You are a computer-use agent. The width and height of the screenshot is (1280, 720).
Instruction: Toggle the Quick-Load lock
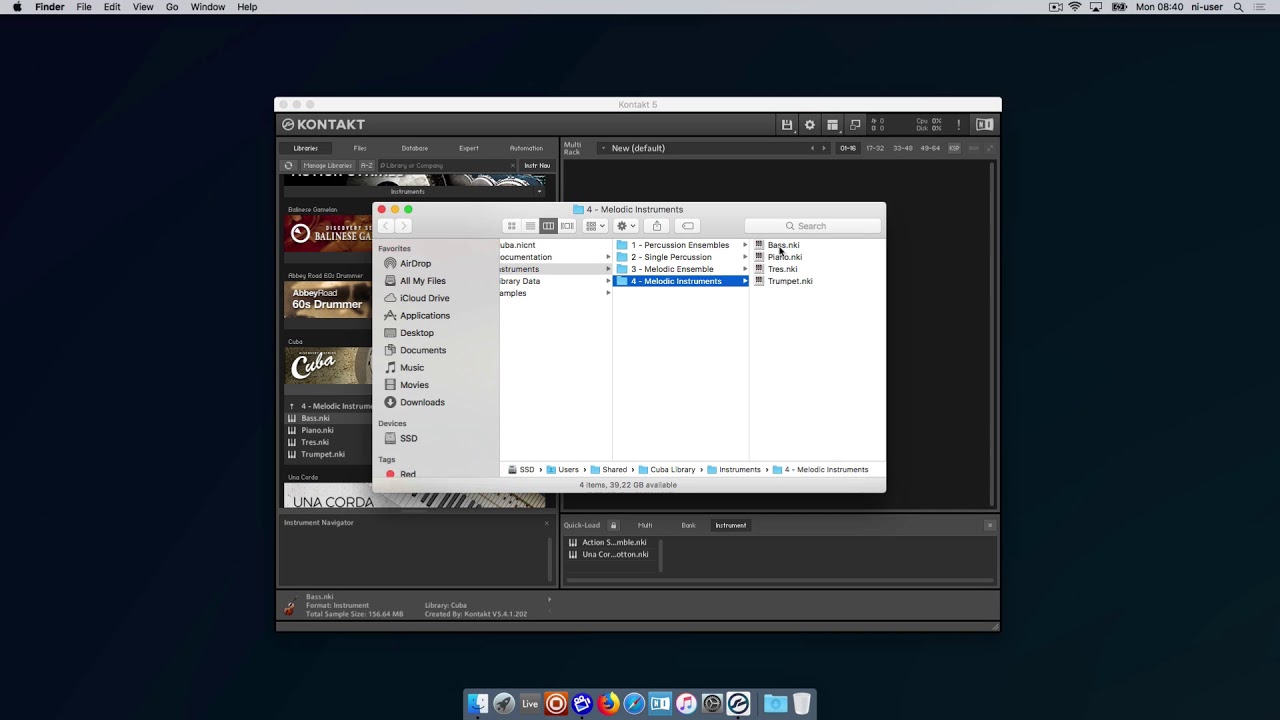tap(613, 525)
